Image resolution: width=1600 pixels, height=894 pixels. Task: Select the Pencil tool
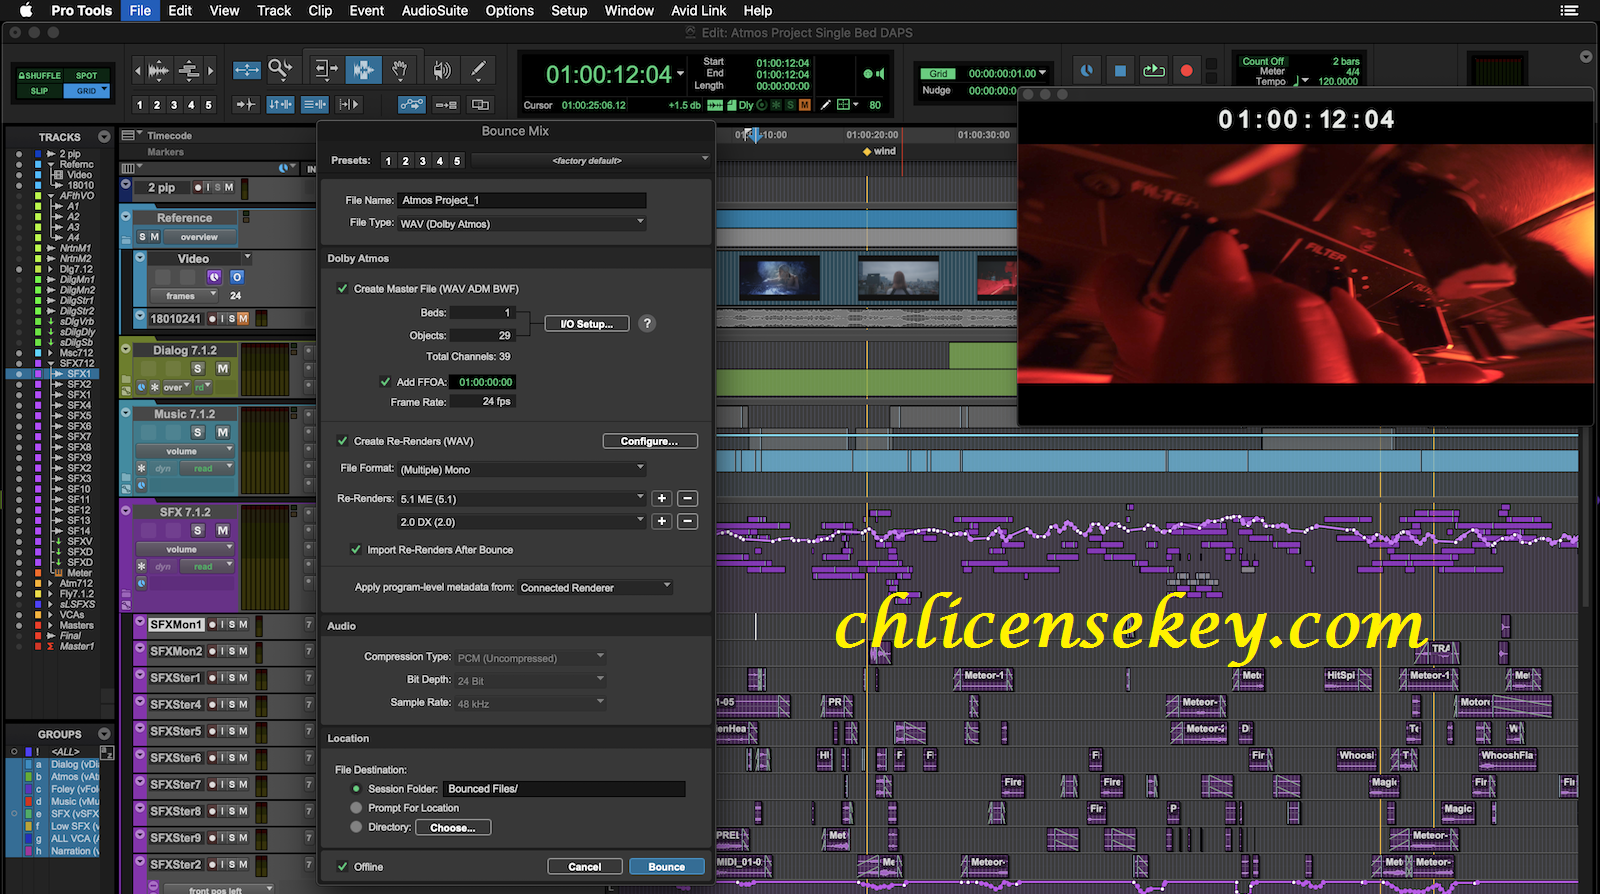pyautogui.click(x=478, y=70)
